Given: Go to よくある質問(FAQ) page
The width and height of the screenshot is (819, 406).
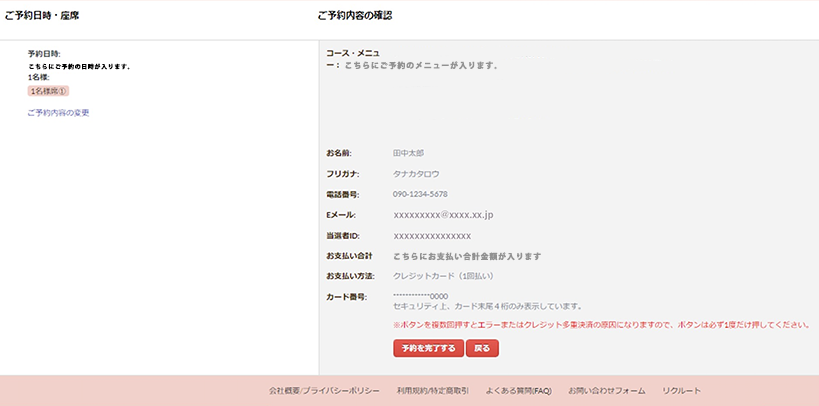Looking at the screenshot, I should 518,390.
